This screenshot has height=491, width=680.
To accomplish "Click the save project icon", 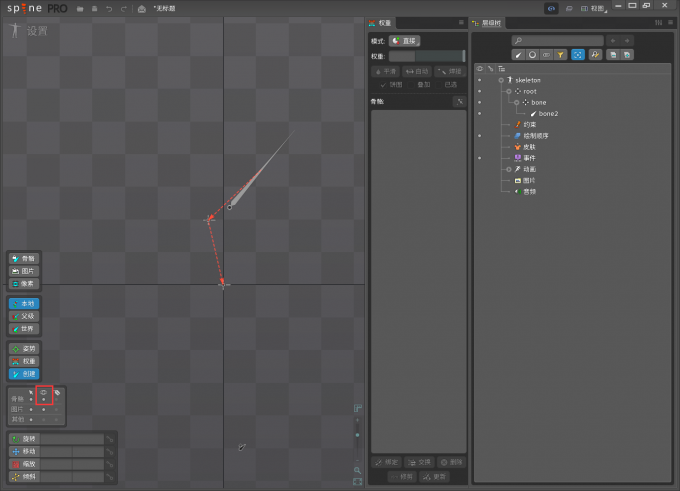I will [x=94, y=9].
